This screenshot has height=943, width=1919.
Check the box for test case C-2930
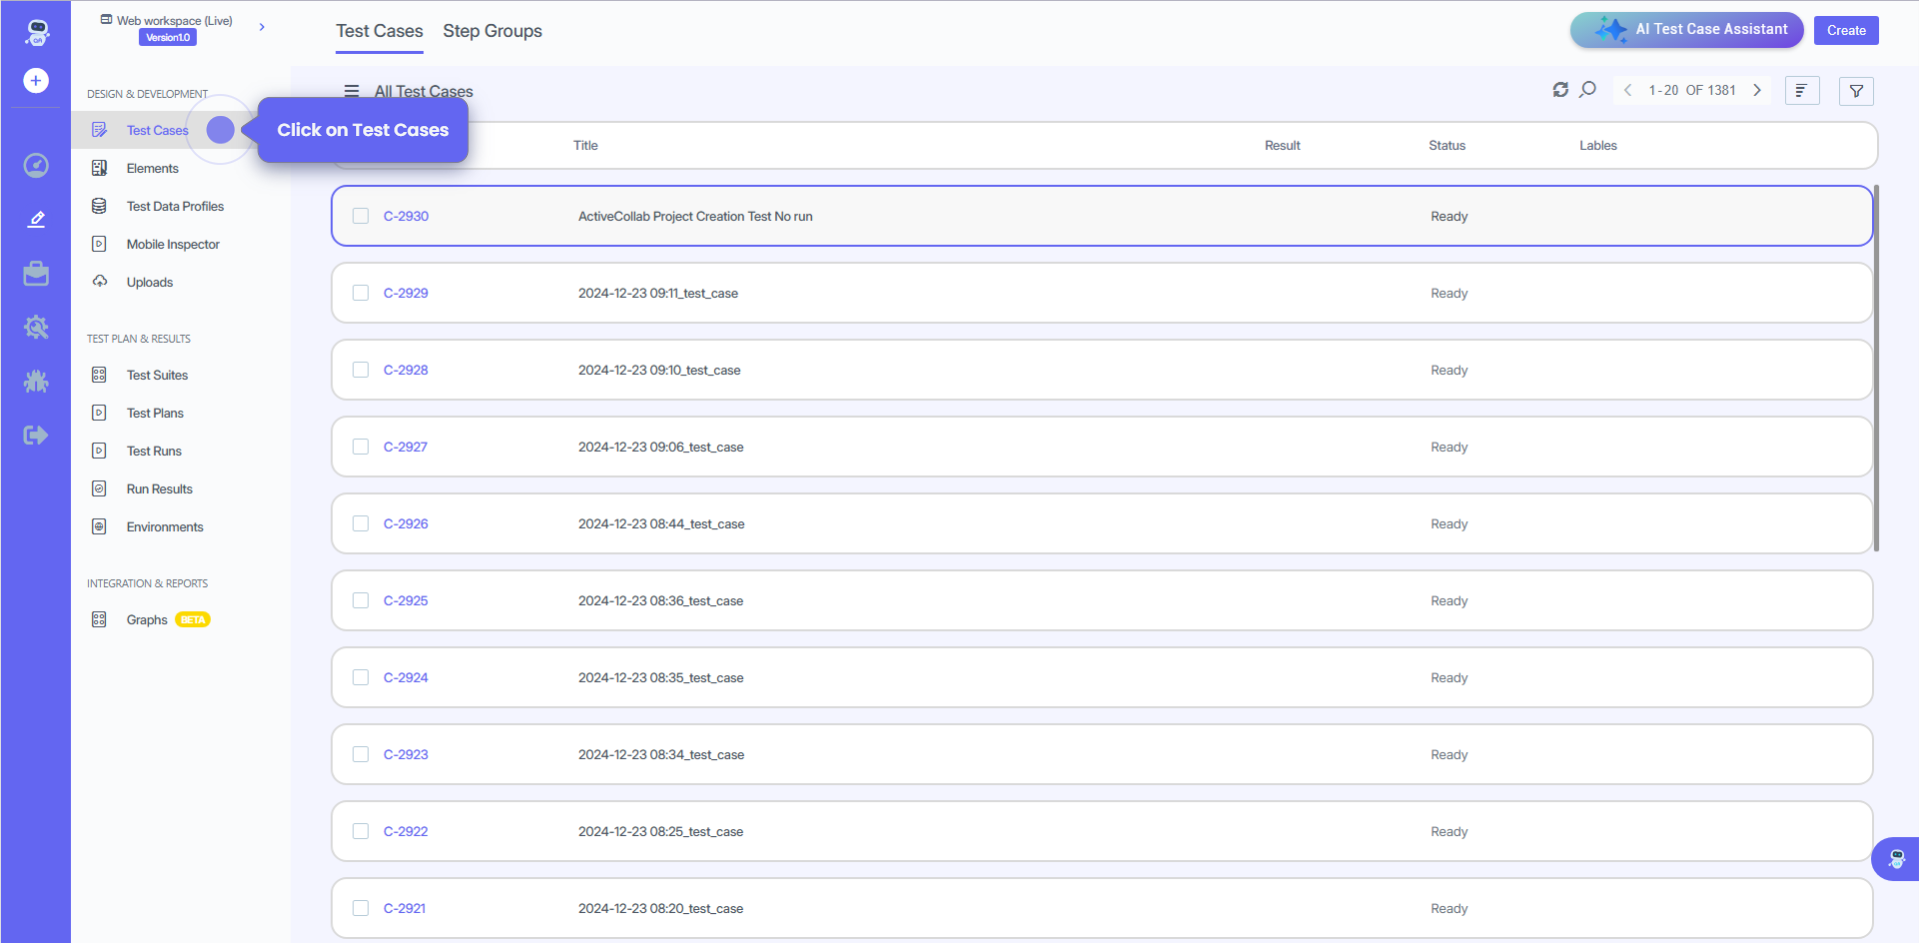(x=361, y=216)
